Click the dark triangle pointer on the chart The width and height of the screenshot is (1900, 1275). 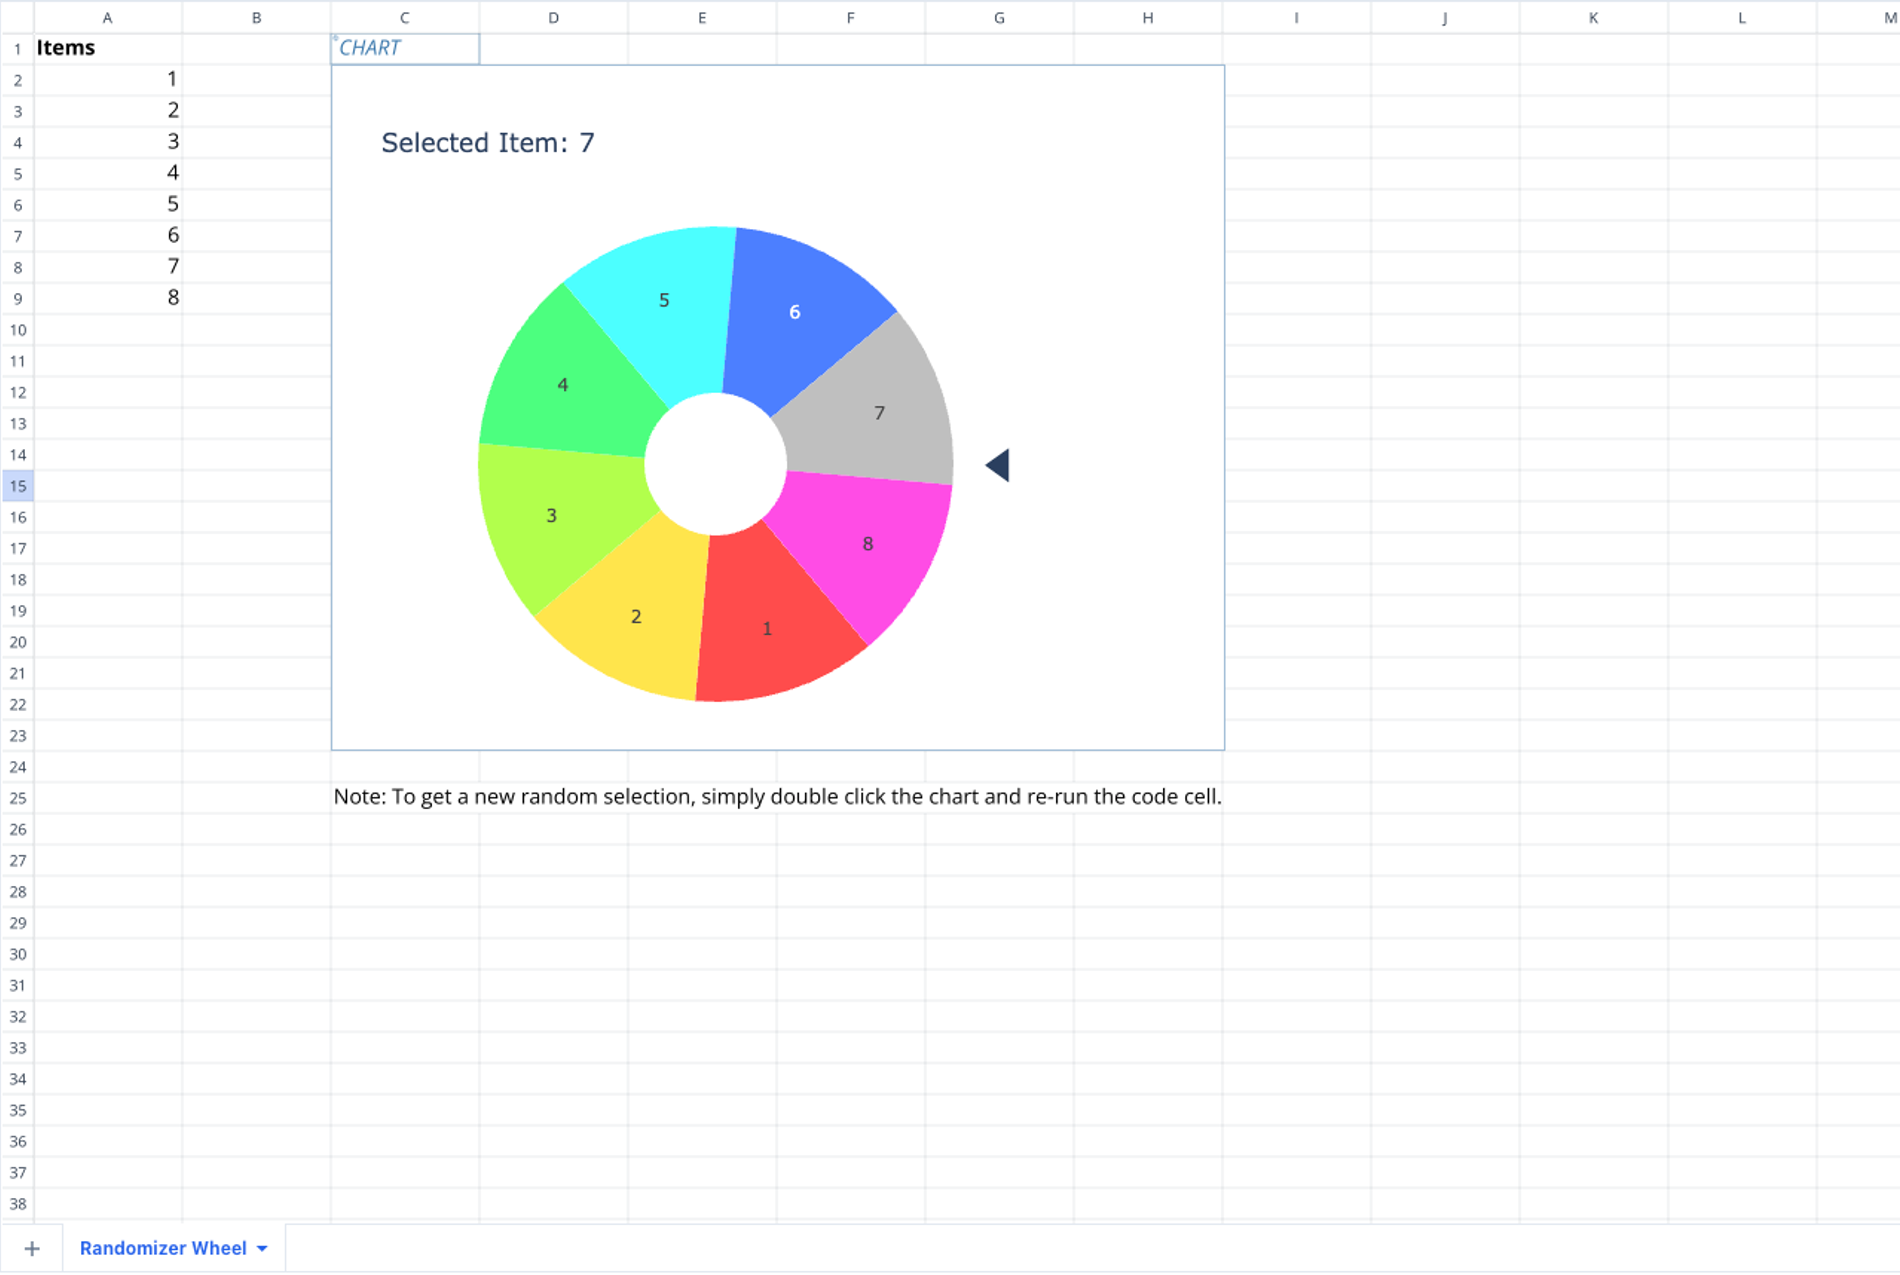point(998,465)
